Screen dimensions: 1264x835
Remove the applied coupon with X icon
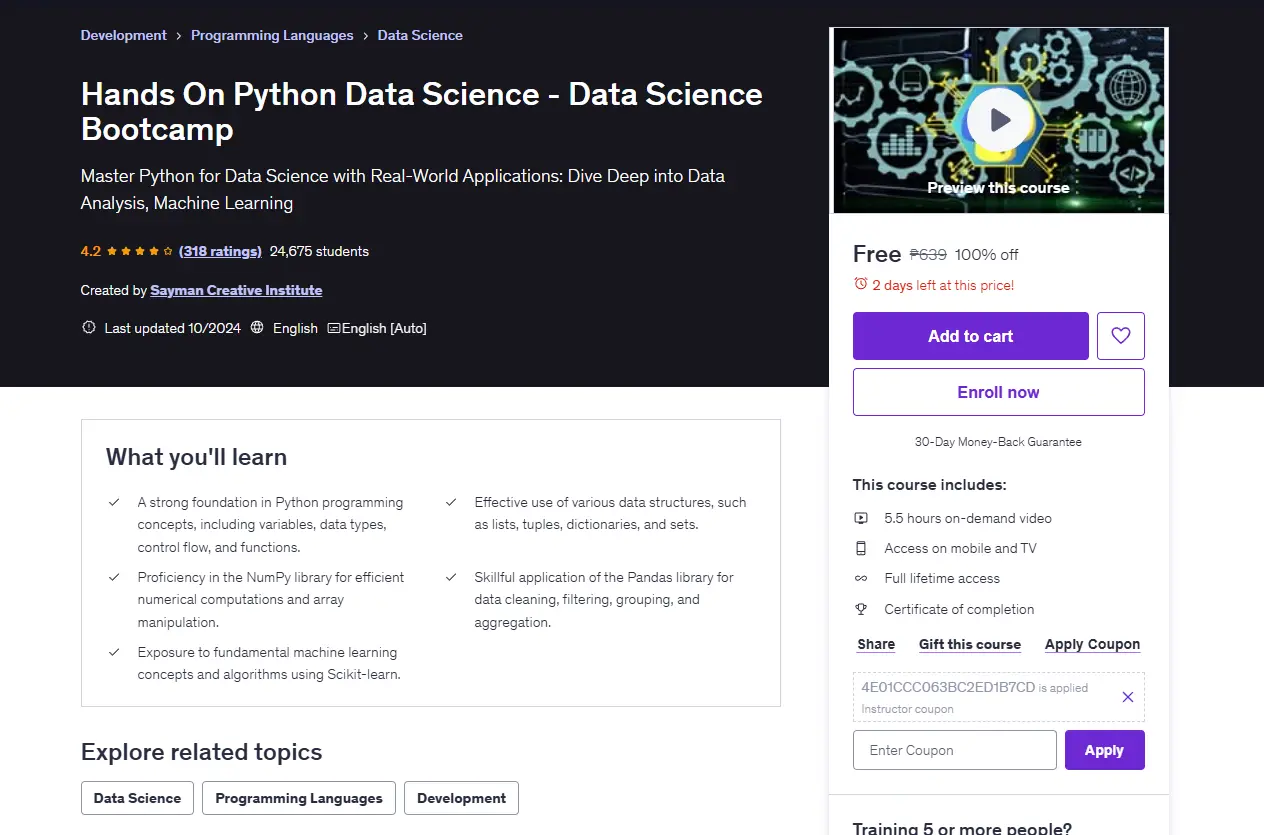click(1128, 697)
